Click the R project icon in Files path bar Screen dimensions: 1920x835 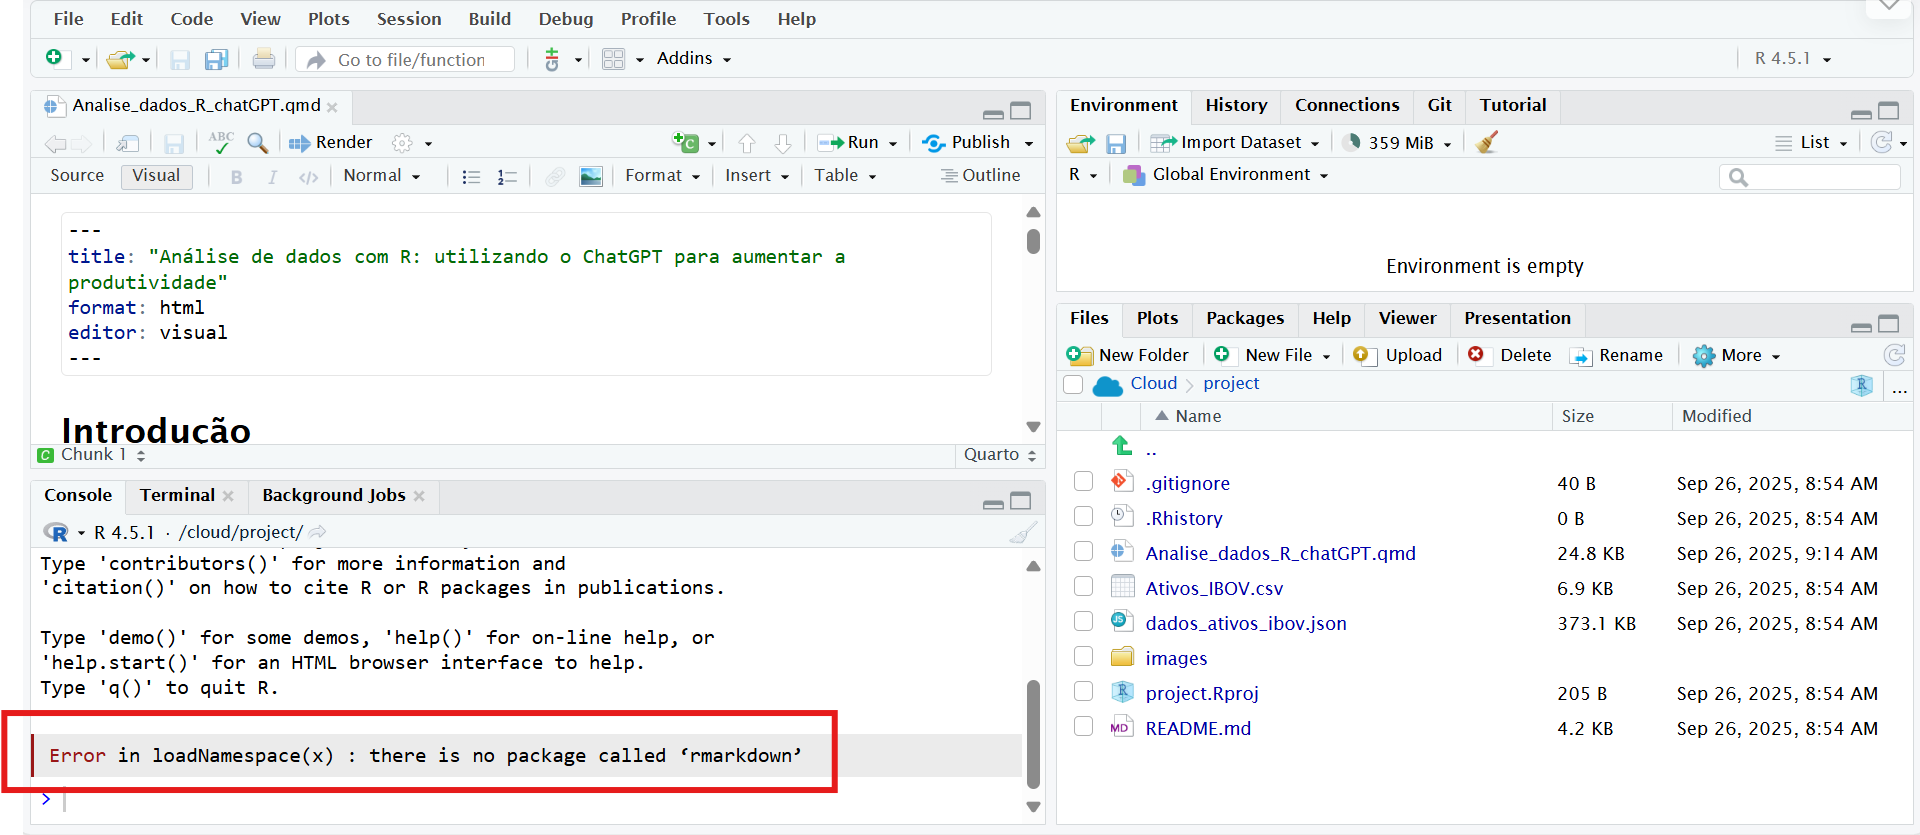tap(1861, 385)
